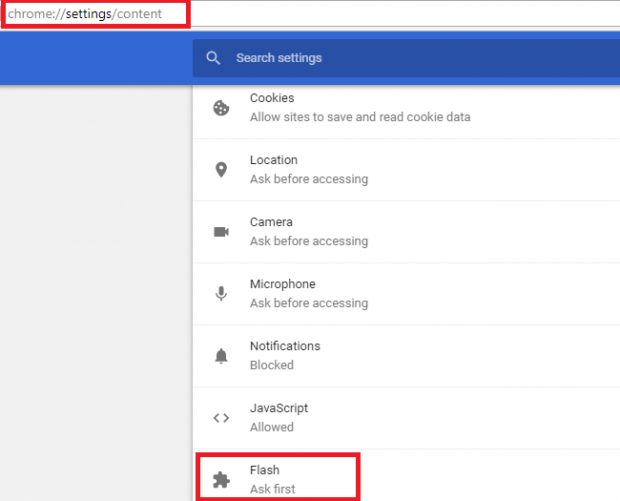620x501 pixels.
Task: Click 'Ask before accessing' under Location
Action: pyautogui.click(x=309, y=179)
